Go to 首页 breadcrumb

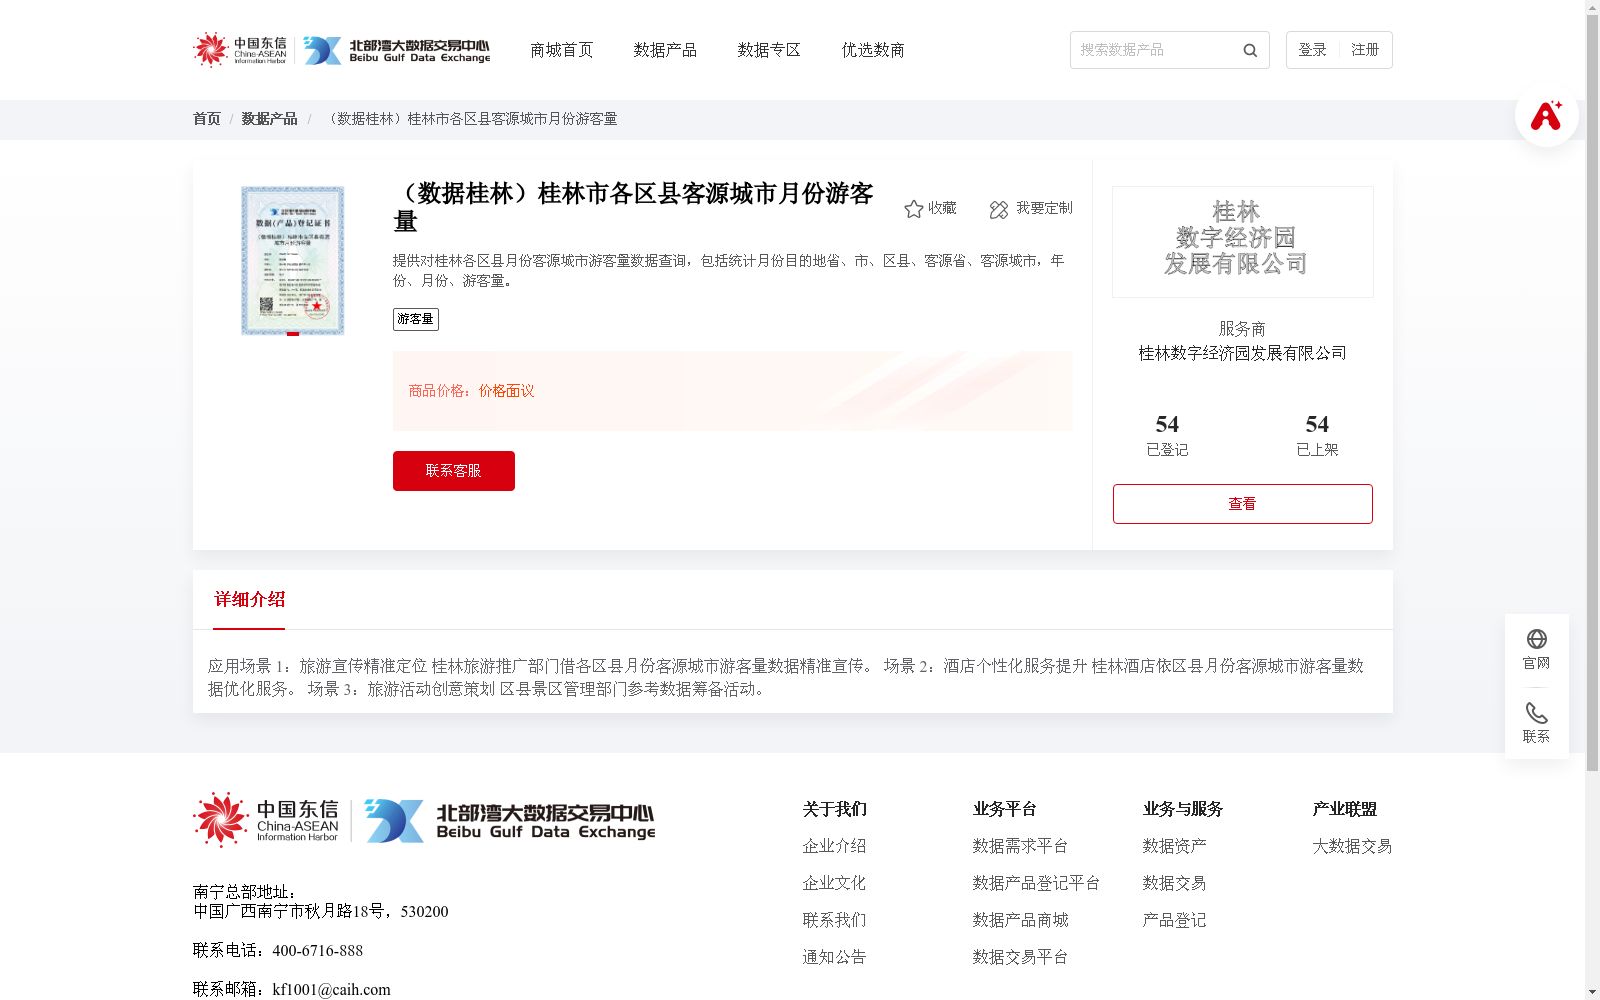pyautogui.click(x=207, y=119)
